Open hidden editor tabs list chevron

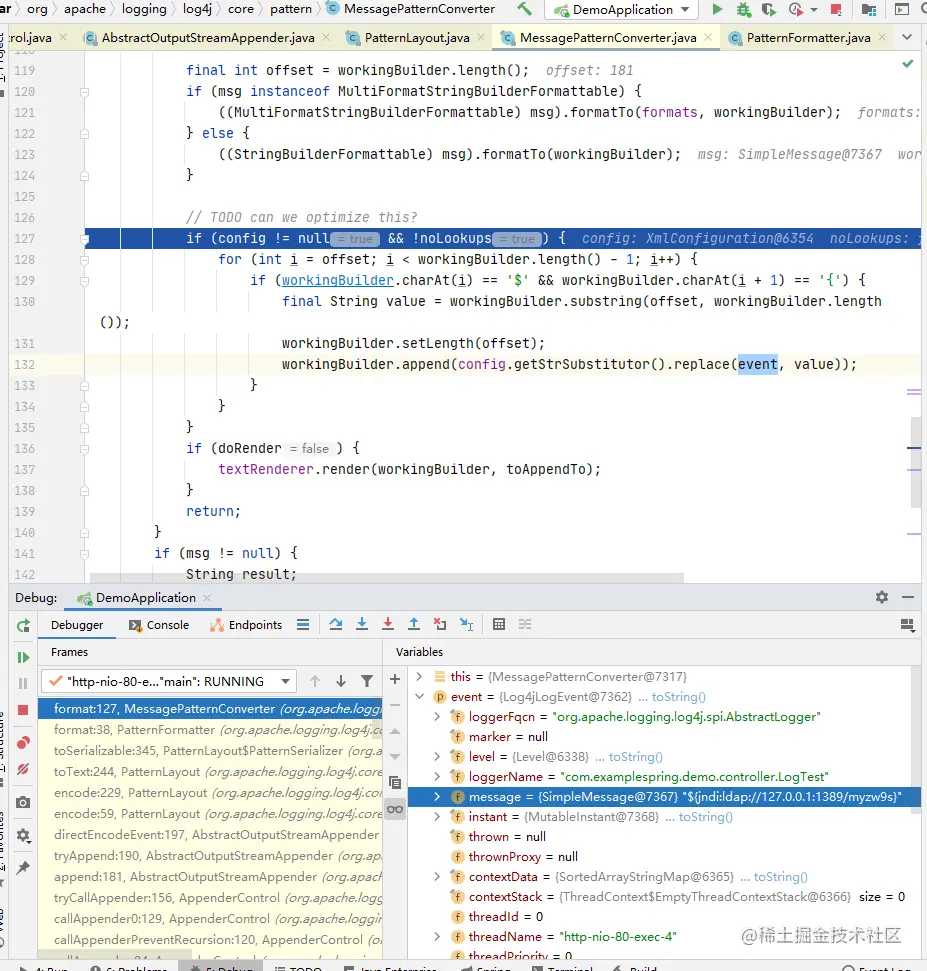907,37
